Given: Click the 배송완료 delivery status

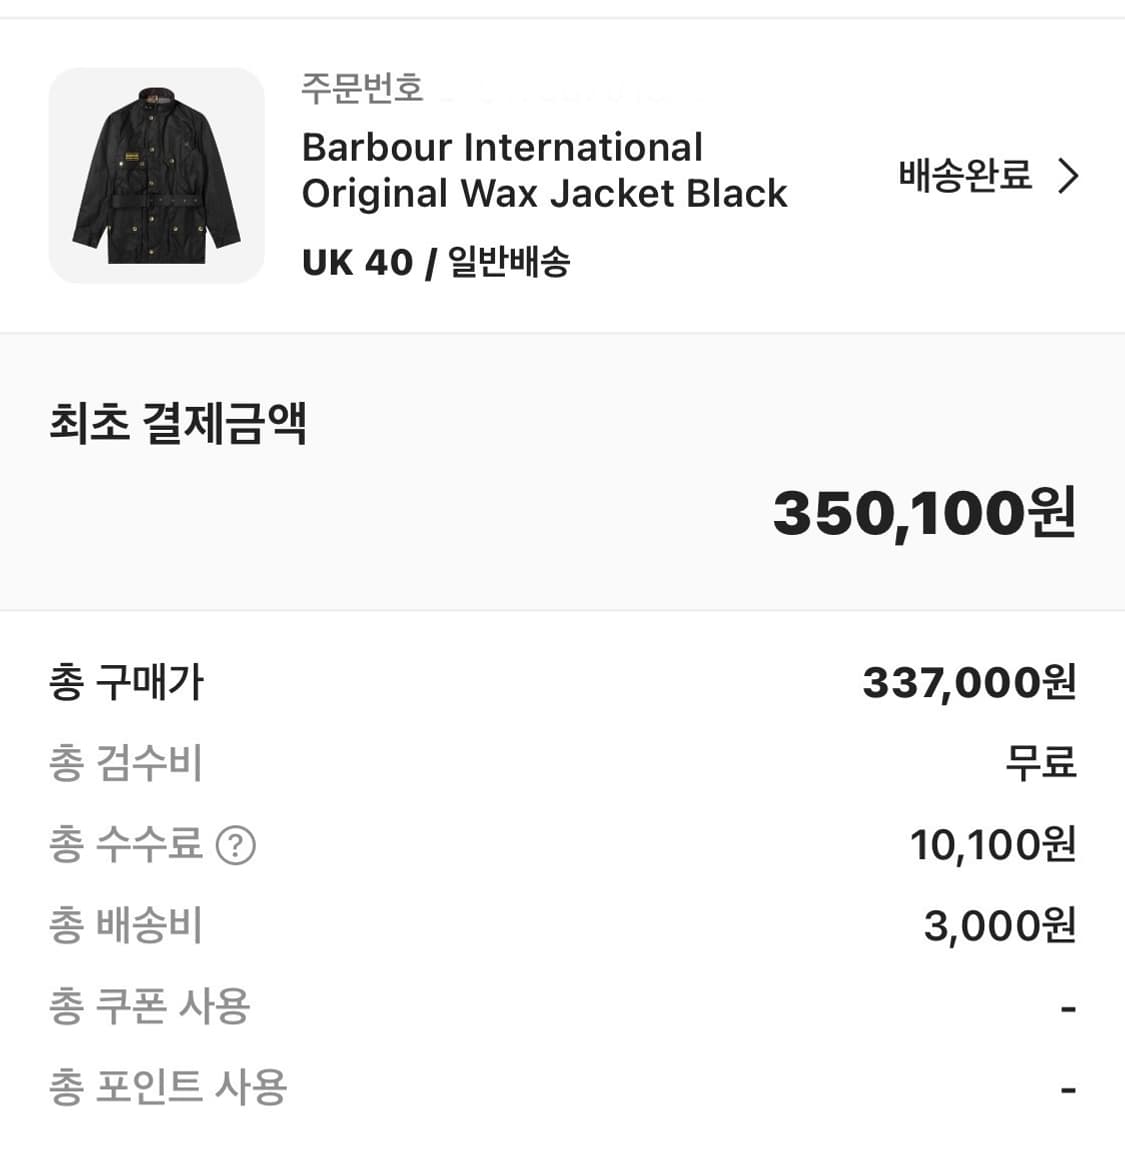Looking at the screenshot, I should click(x=964, y=176).
